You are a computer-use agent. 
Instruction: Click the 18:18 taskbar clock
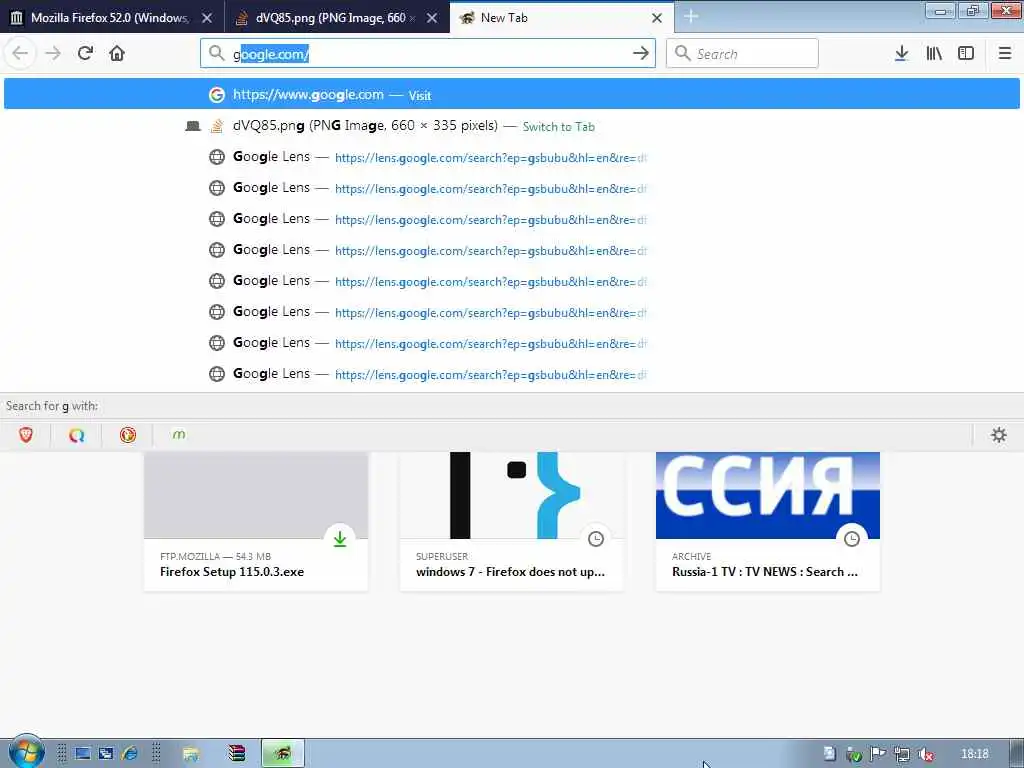point(974,754)
